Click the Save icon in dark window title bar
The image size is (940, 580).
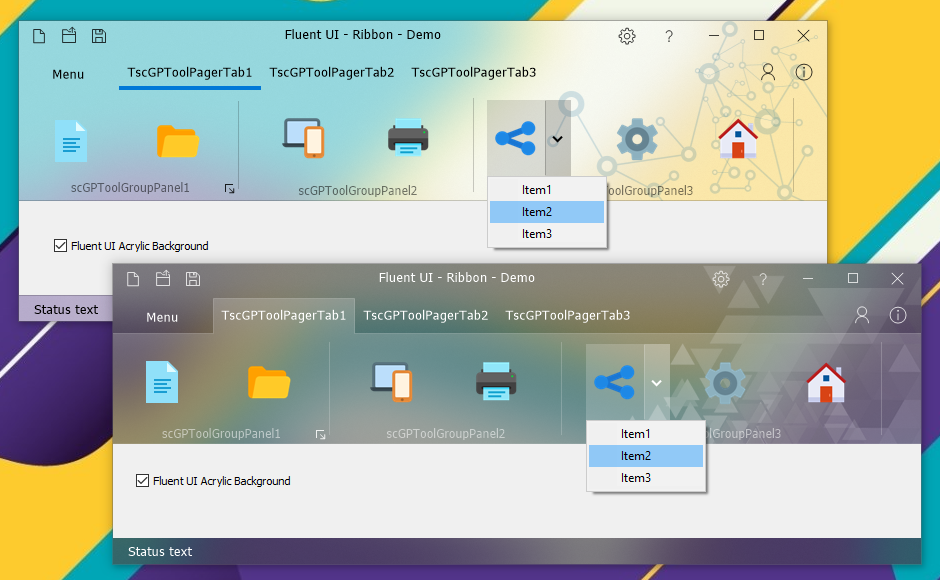[x=192, y=279]
